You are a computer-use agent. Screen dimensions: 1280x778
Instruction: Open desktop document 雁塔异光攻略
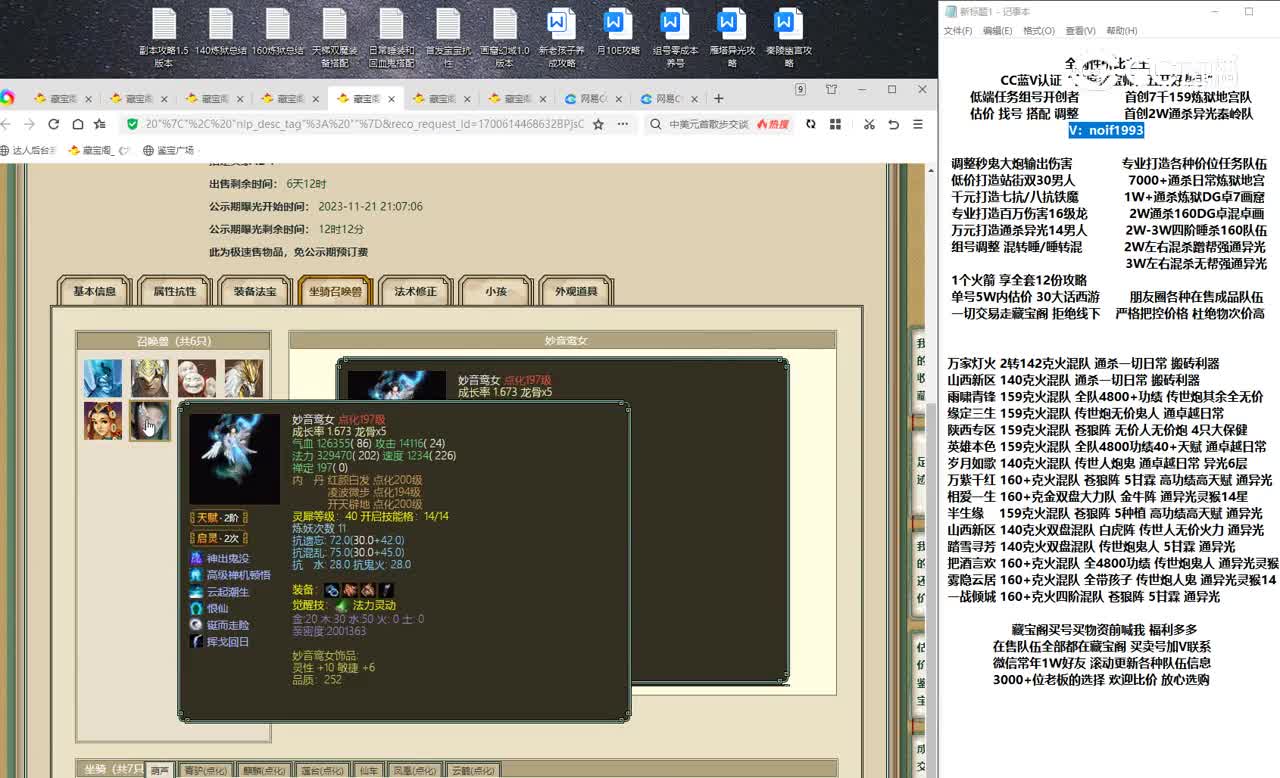point(732,39)
